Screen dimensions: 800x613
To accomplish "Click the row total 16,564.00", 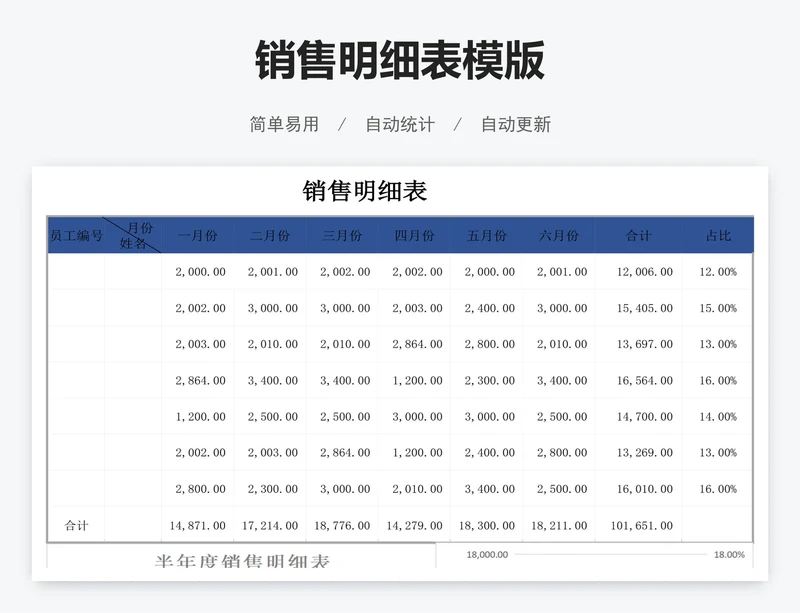I will [x=645, y=381].
